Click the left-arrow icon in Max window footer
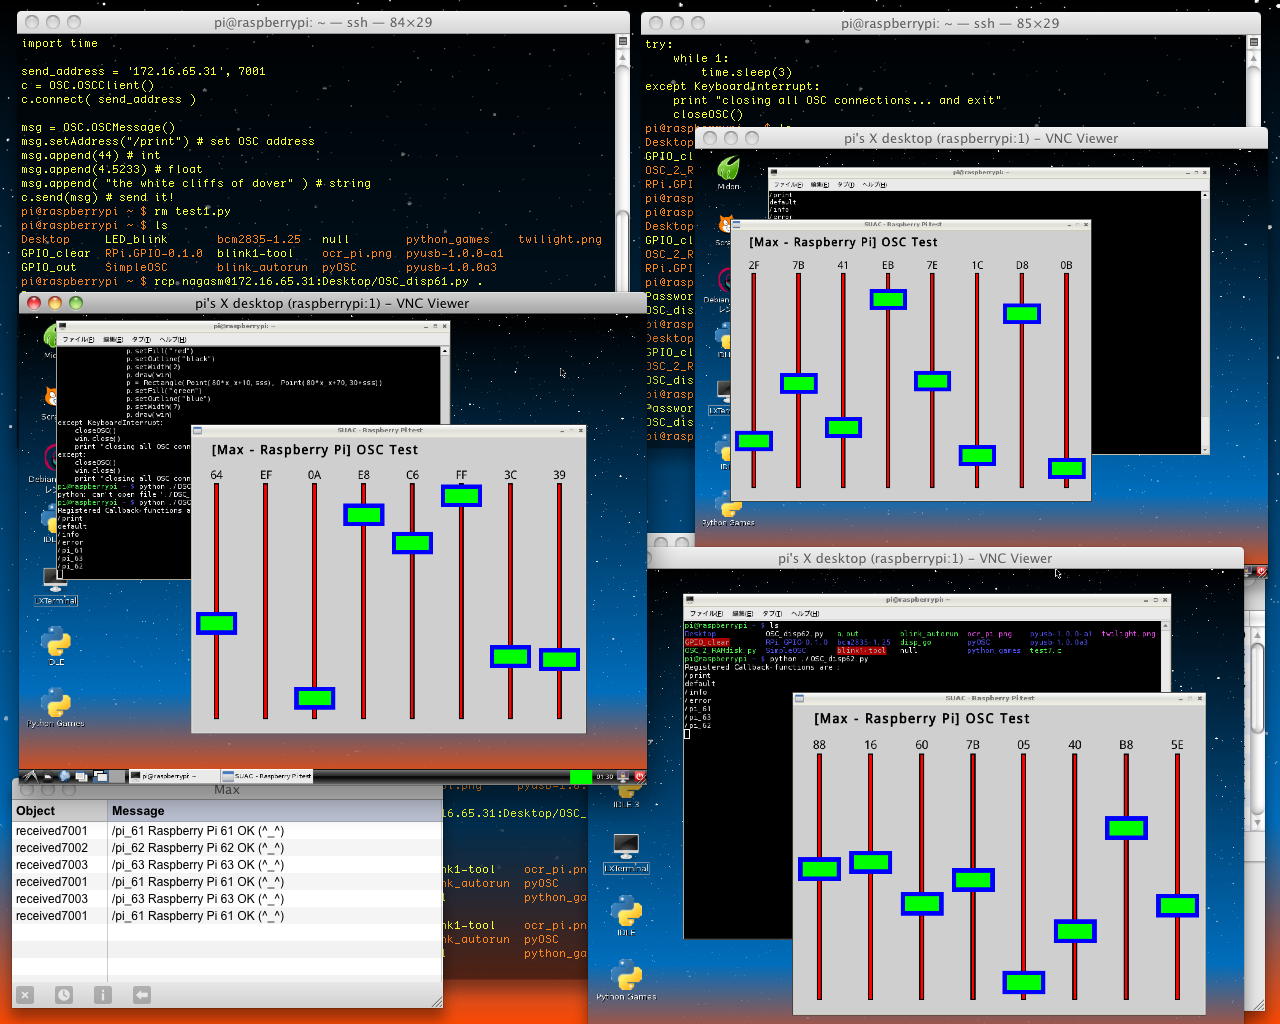 coord(141,995)
